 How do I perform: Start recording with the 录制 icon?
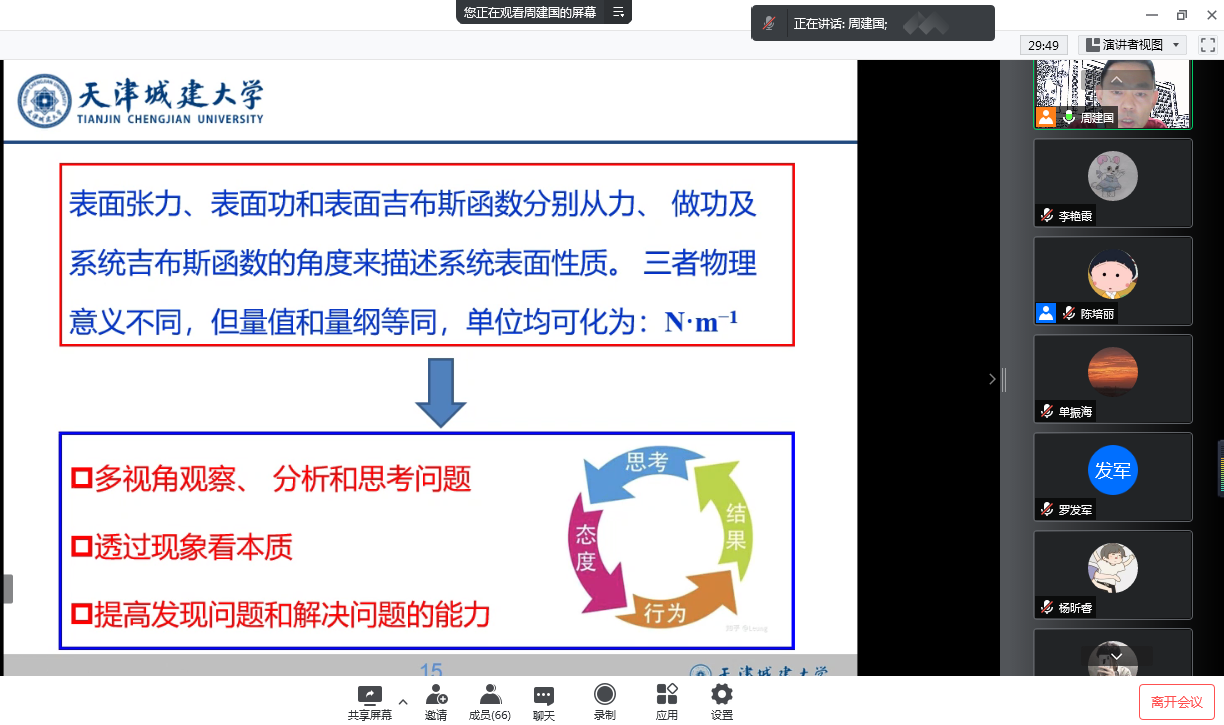pos(605,695)
